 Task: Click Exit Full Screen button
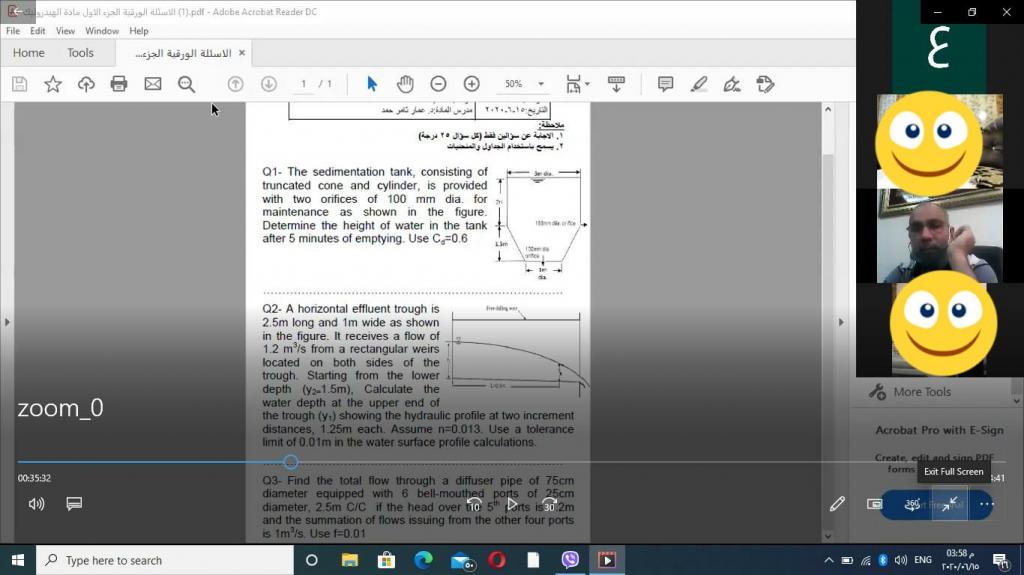952,503
